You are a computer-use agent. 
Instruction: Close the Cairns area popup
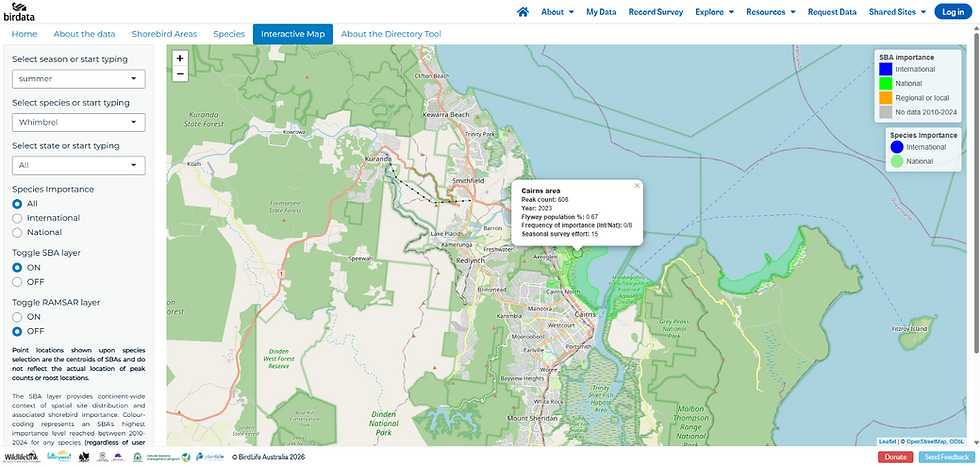[x=637, y=186]
